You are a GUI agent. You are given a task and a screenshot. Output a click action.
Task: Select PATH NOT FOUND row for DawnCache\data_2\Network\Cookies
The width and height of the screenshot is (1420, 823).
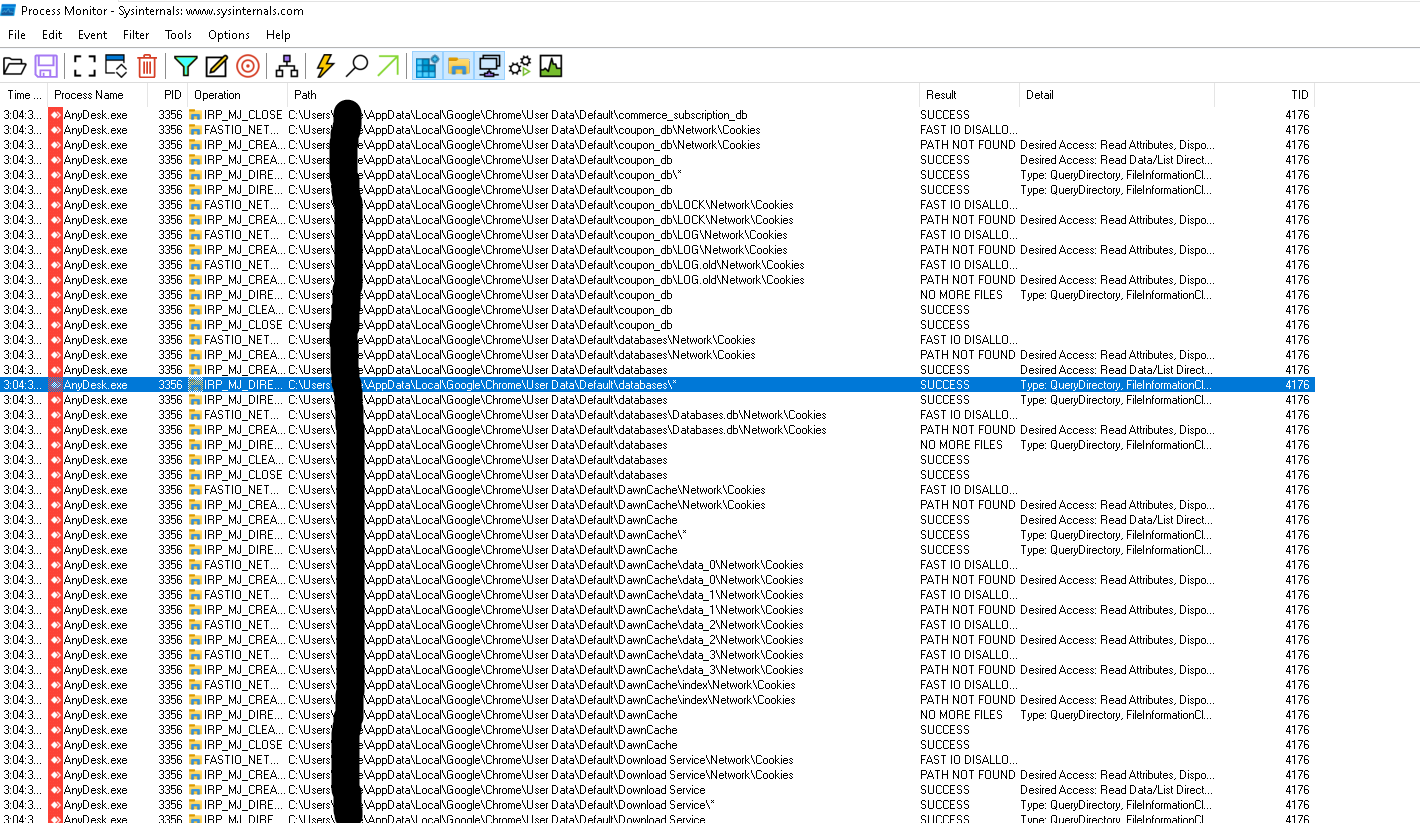(657, 640)
